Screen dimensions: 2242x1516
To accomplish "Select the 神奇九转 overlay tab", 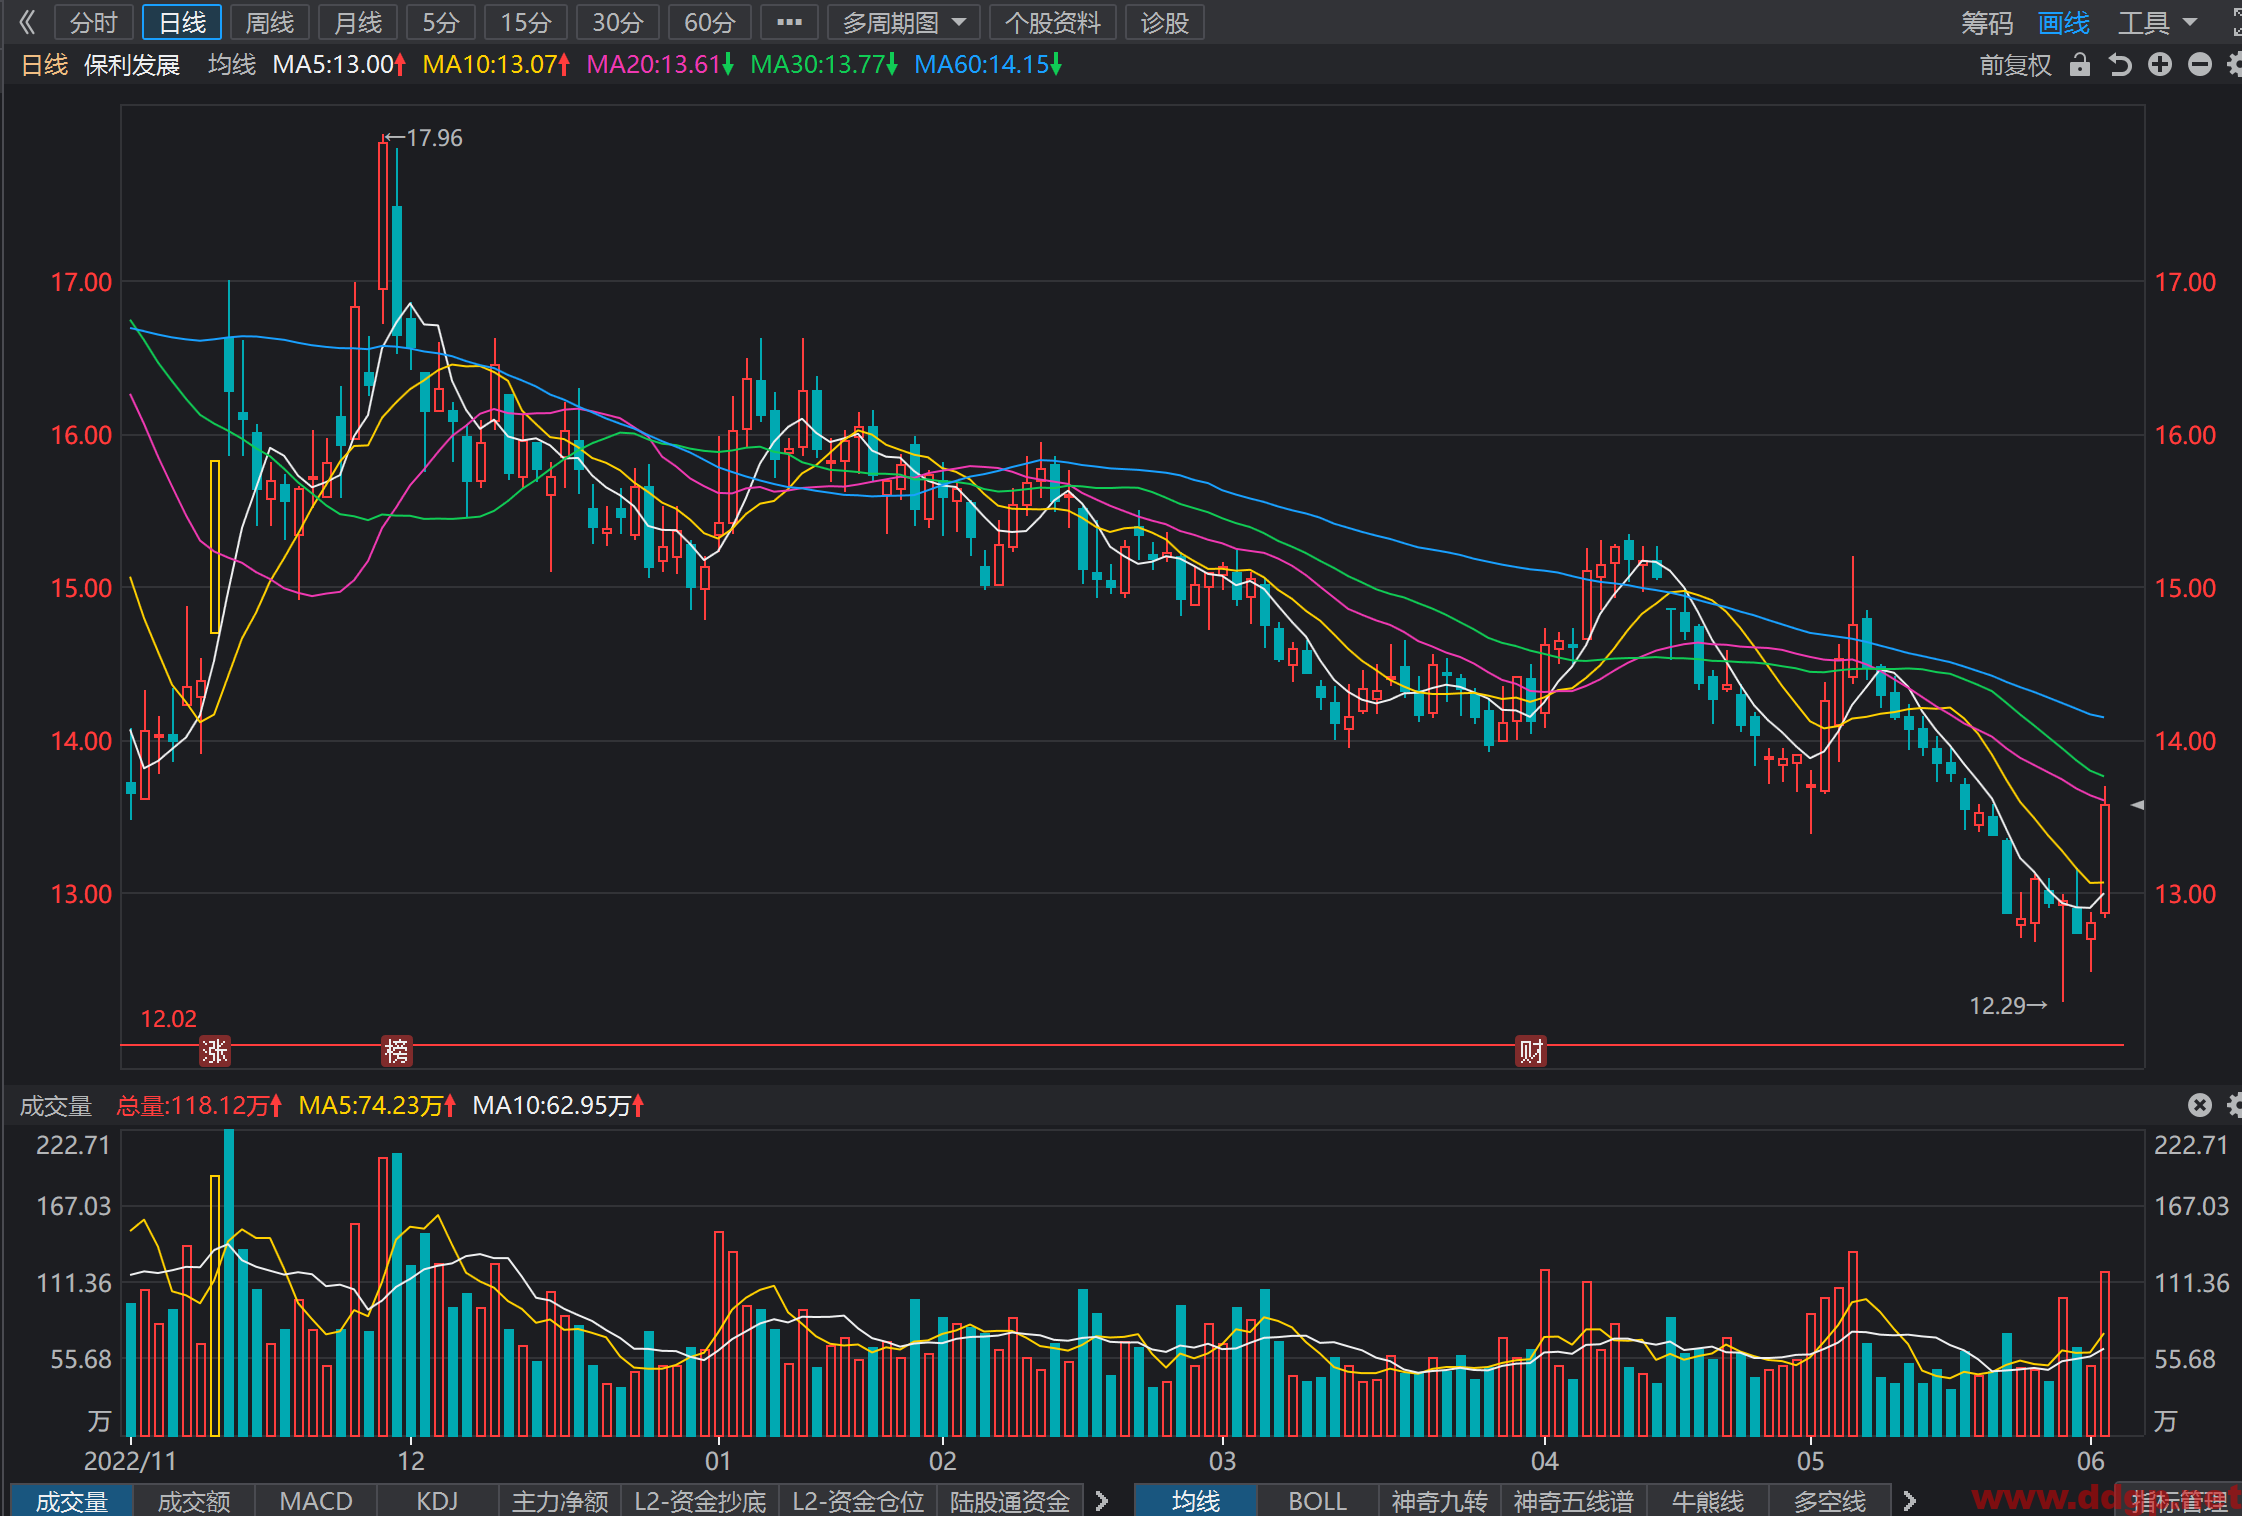I will [1439, 1500].
